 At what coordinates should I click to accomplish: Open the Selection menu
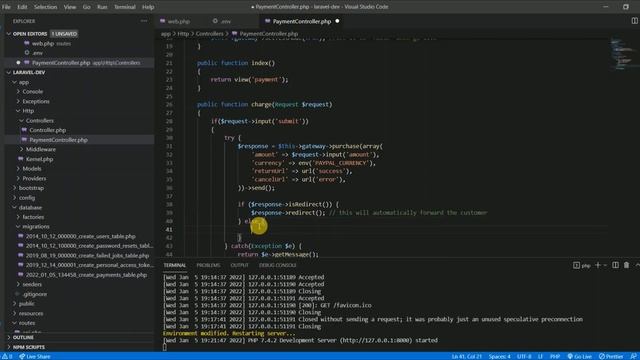(45, 7)
